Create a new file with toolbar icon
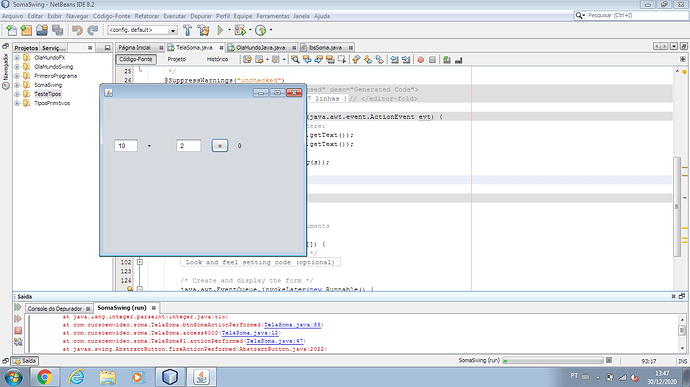The width and height of the screenshot is (690, 387). point(11,30)
